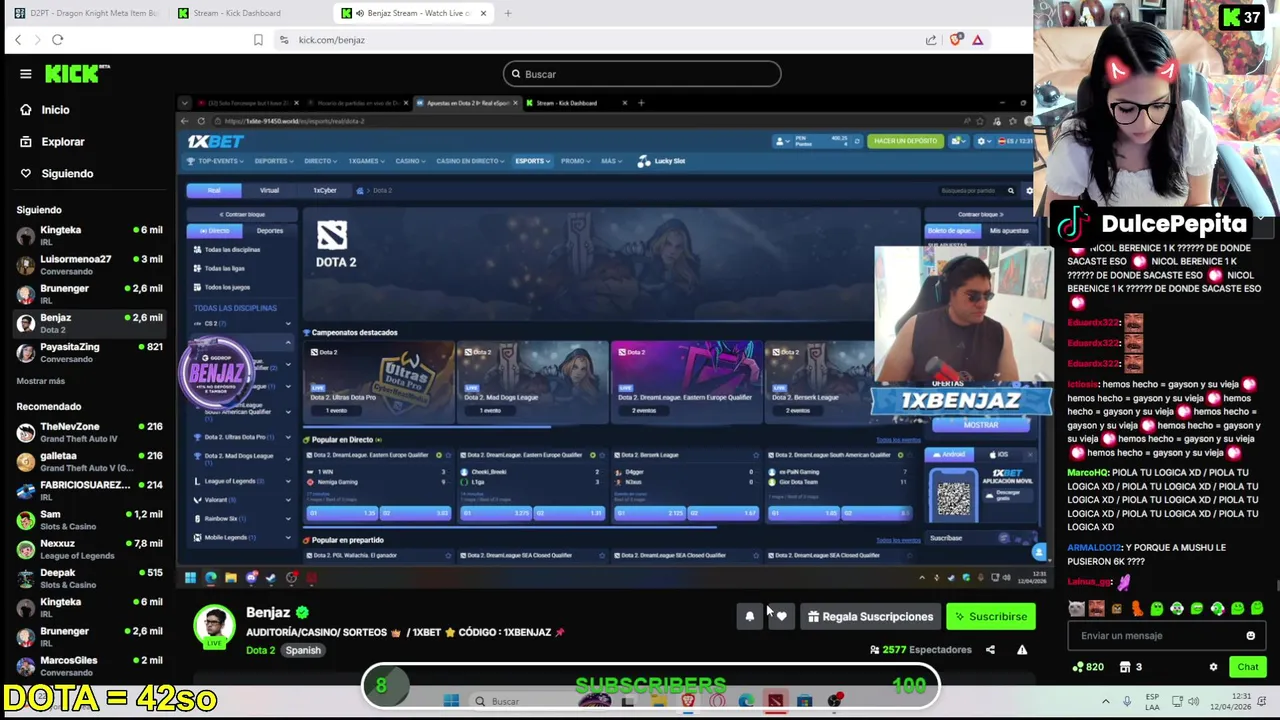The height and width of the screenshot is (720, 1280).
Task: Go back in browser
Action: [x=18, y=40]
